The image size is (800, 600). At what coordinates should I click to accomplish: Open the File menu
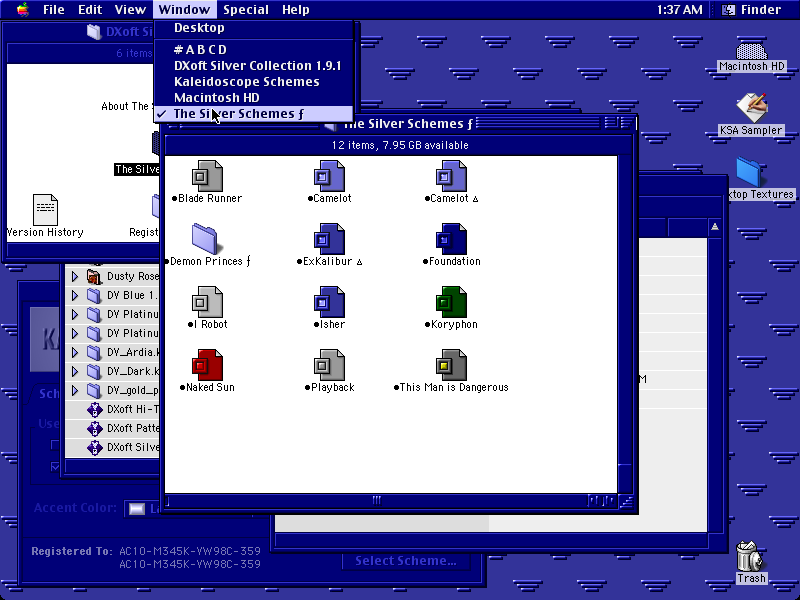[x=54, y=10]
